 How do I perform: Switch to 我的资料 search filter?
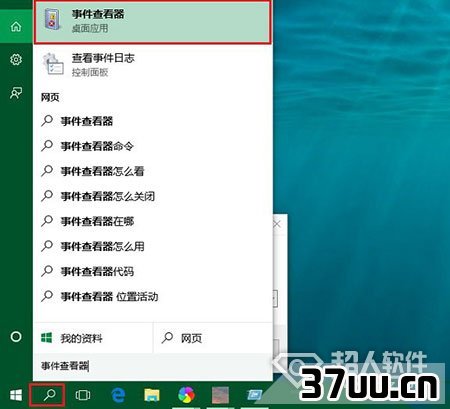pyautogui.click(x=93, y=338)
